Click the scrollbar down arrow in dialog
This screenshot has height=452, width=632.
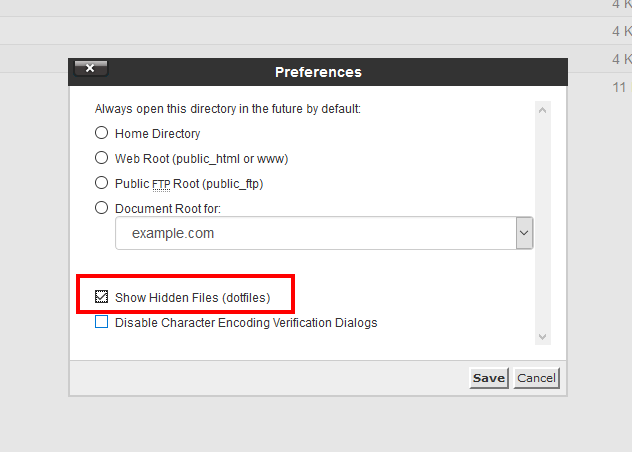pyautogui.click(x=542, y=338)
